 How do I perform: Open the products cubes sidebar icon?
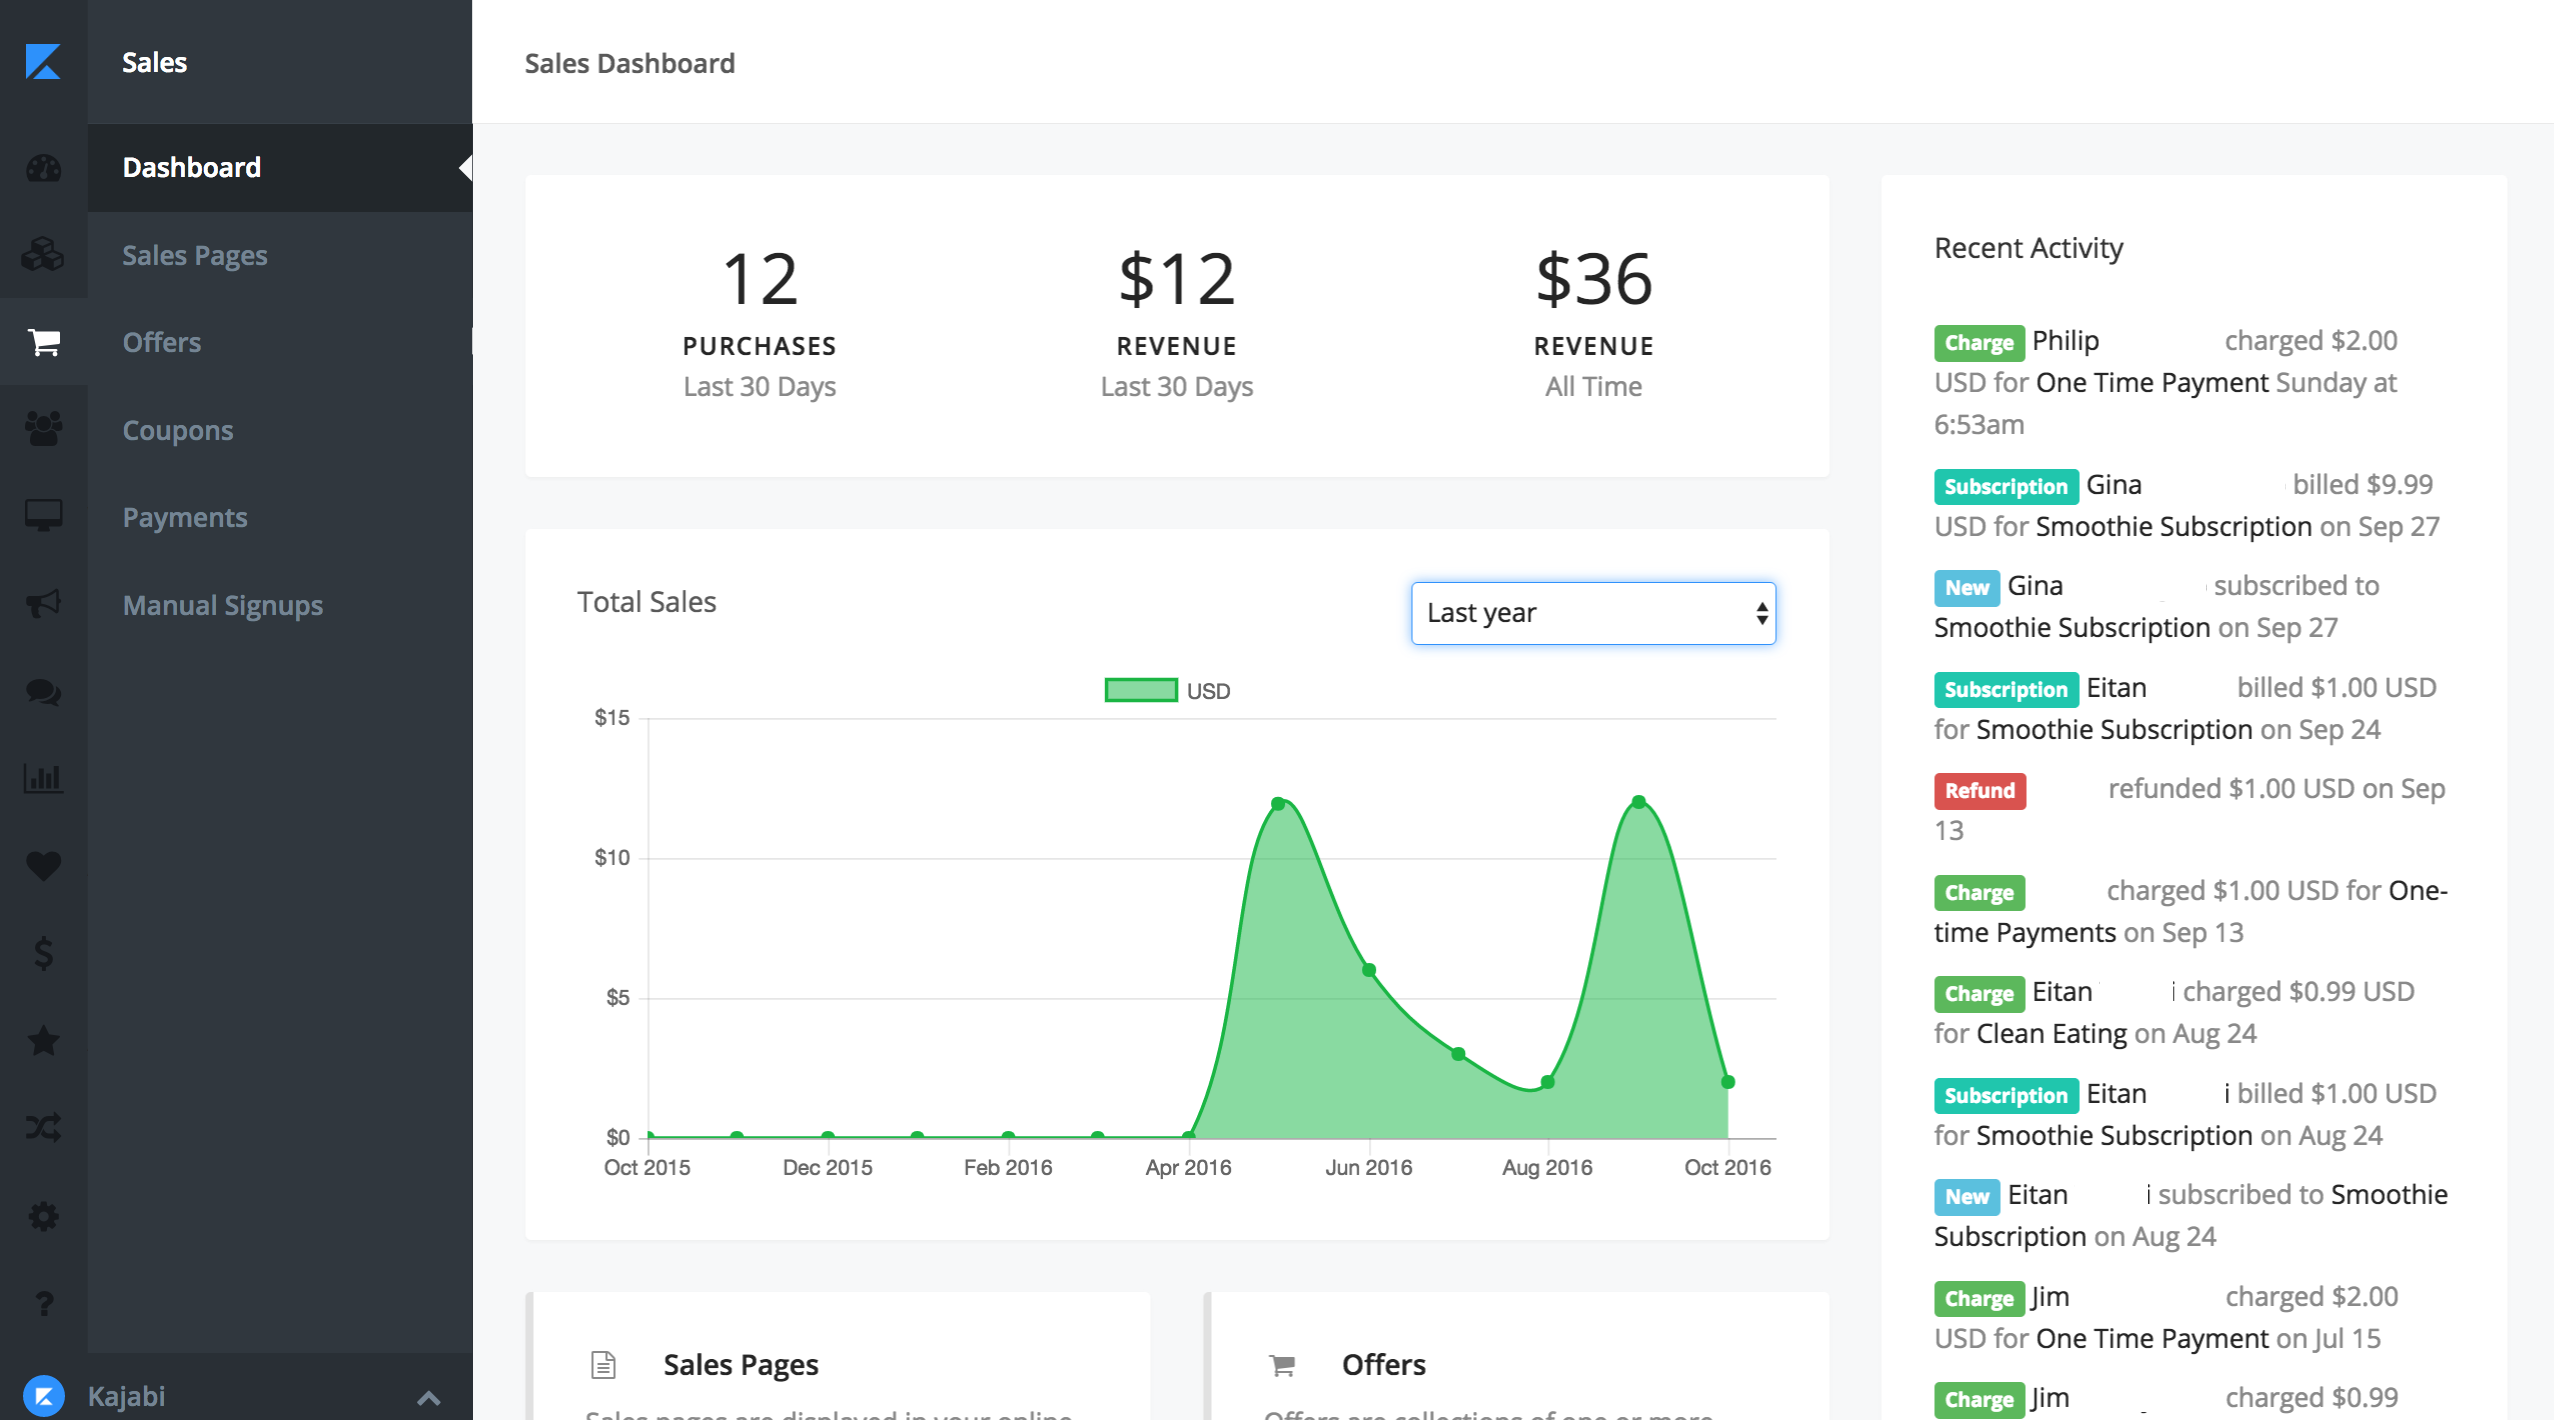tap(43, 254)
